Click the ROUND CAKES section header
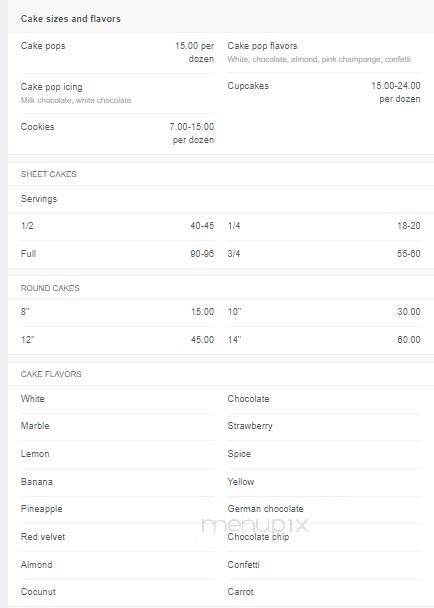434x608 pixels. [x=50, y=288]
